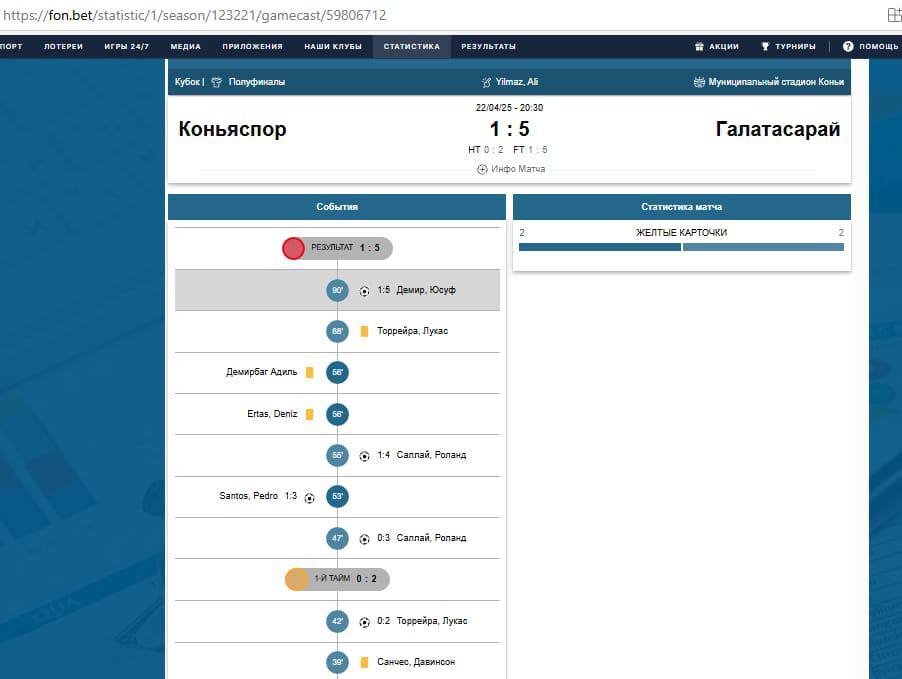Open the Коньяспор team name

point(232,129)
